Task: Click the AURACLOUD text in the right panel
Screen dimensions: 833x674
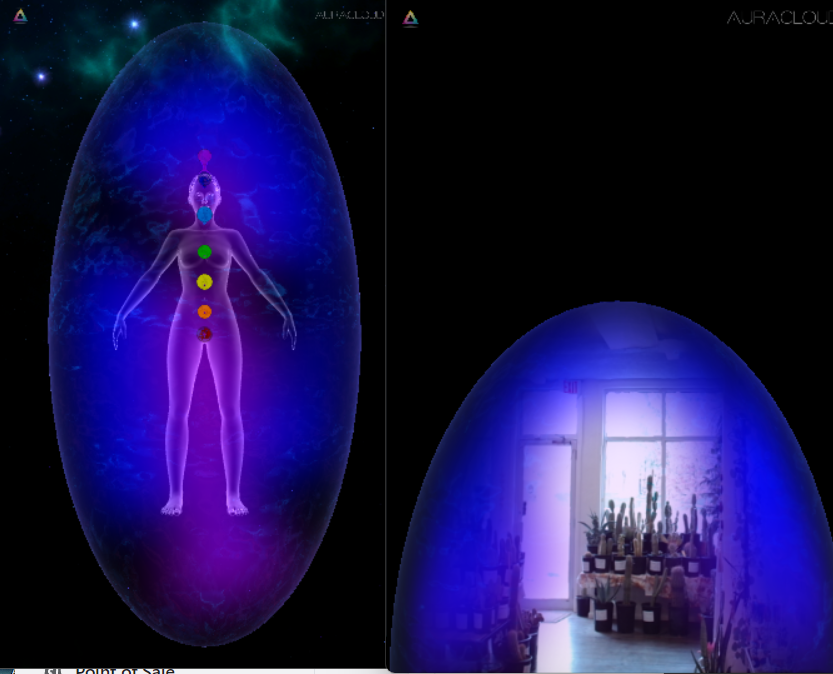Action: click(x=778, y=18)
